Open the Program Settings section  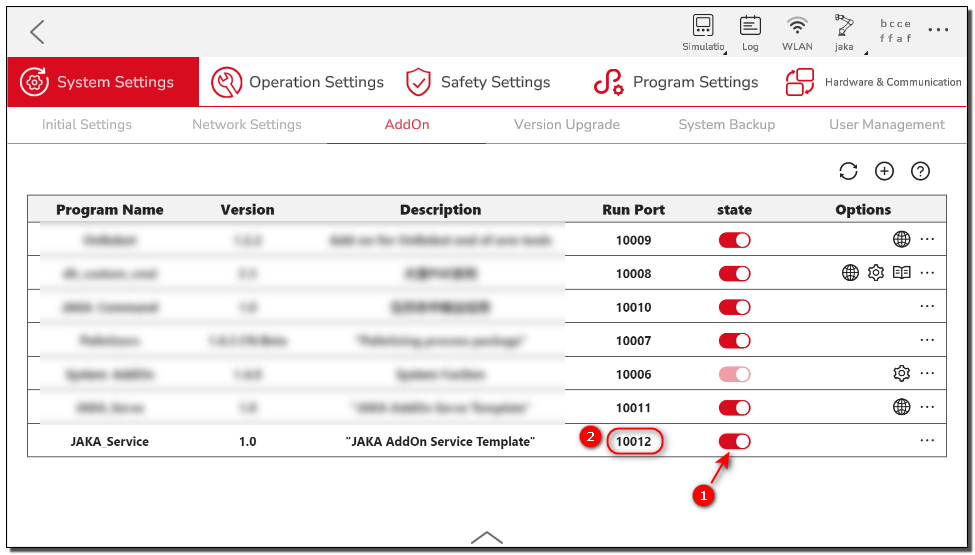676,82
